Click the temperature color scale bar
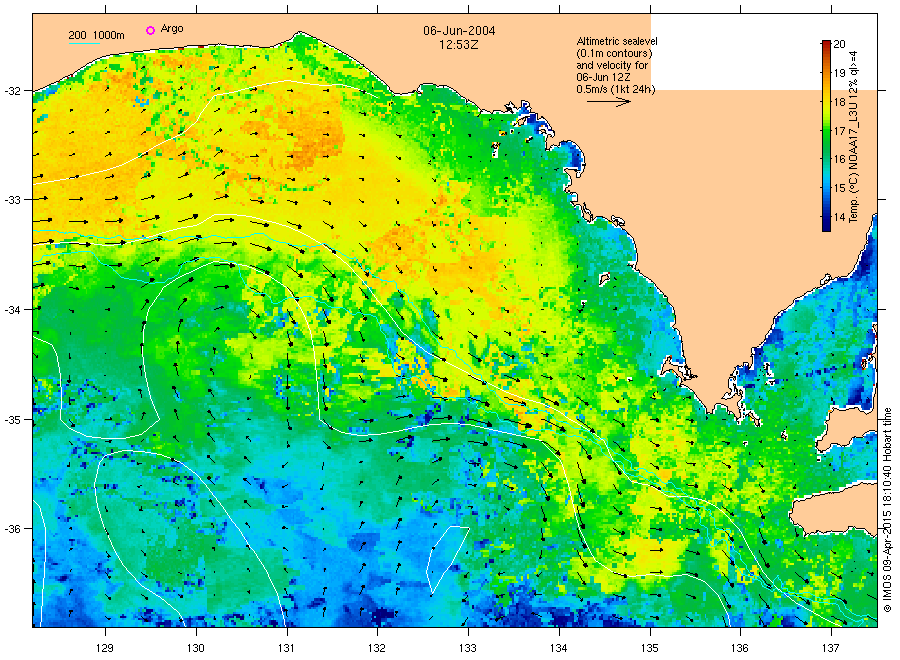 pyautogui.click(x=826, y=135)
